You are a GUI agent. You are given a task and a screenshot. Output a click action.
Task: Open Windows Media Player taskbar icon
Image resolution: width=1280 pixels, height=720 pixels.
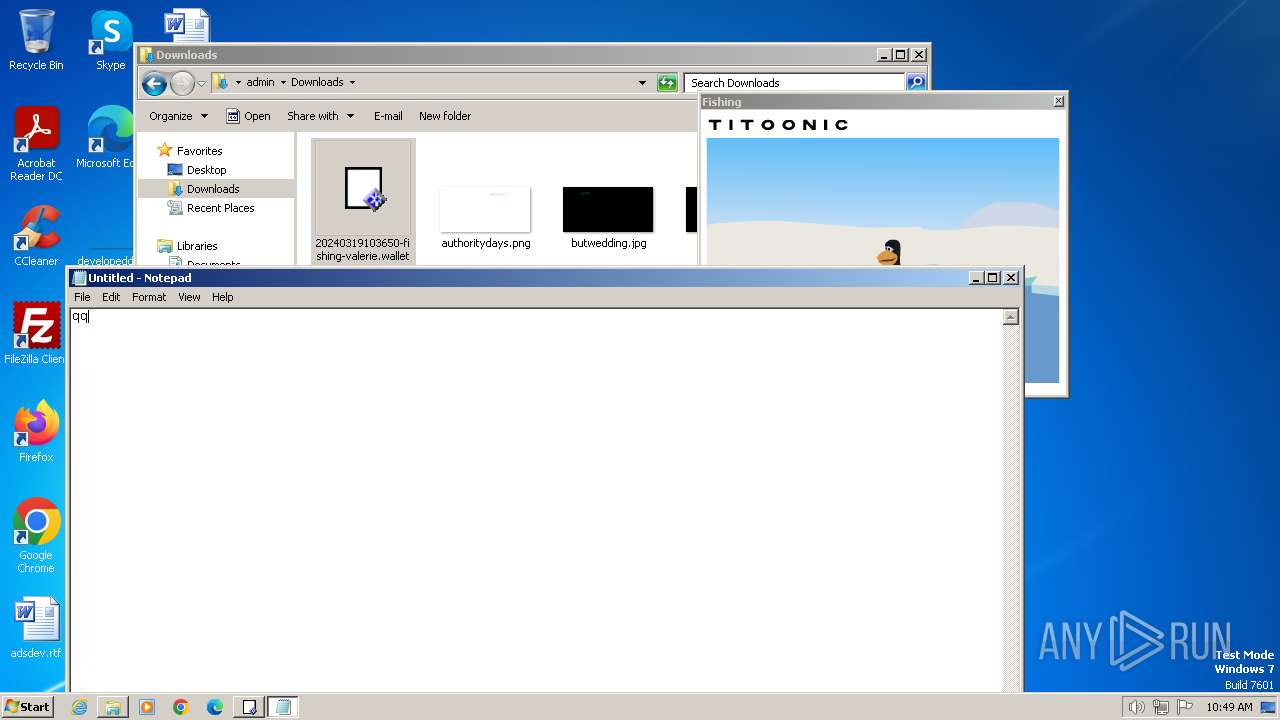pos(147,707)
